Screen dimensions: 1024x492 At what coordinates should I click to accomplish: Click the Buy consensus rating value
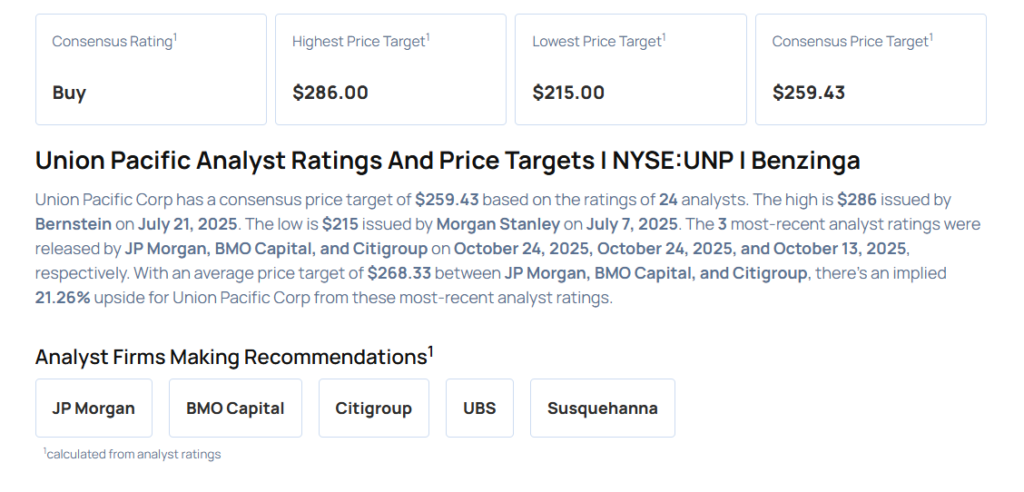pyautogui.click(x=69, y=93)
